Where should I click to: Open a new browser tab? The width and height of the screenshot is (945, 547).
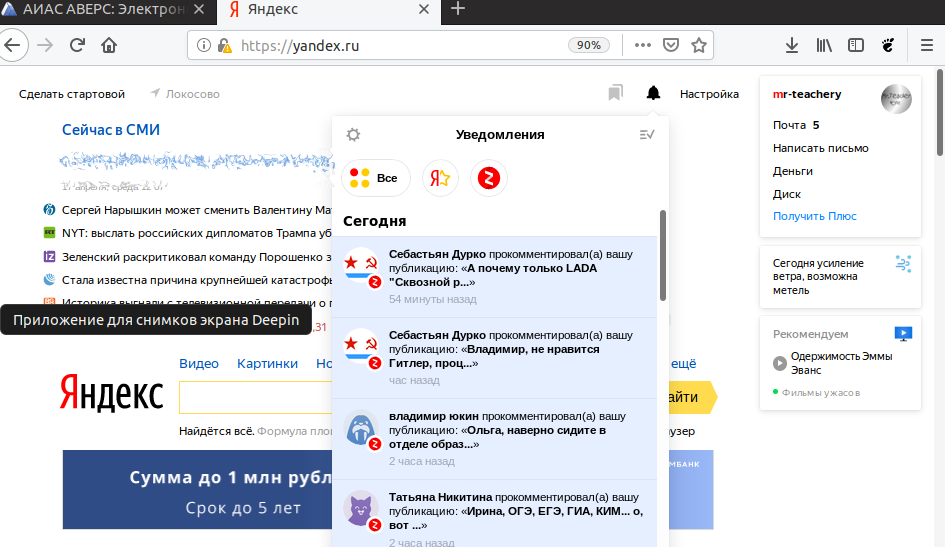coord(458,9)
